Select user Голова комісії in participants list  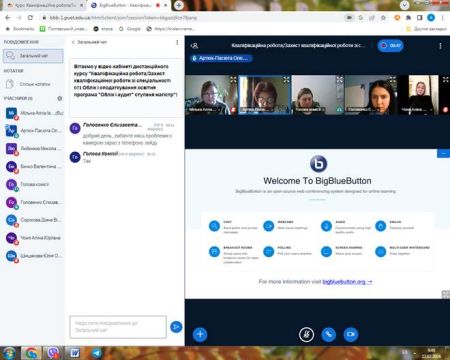[33, 184]
